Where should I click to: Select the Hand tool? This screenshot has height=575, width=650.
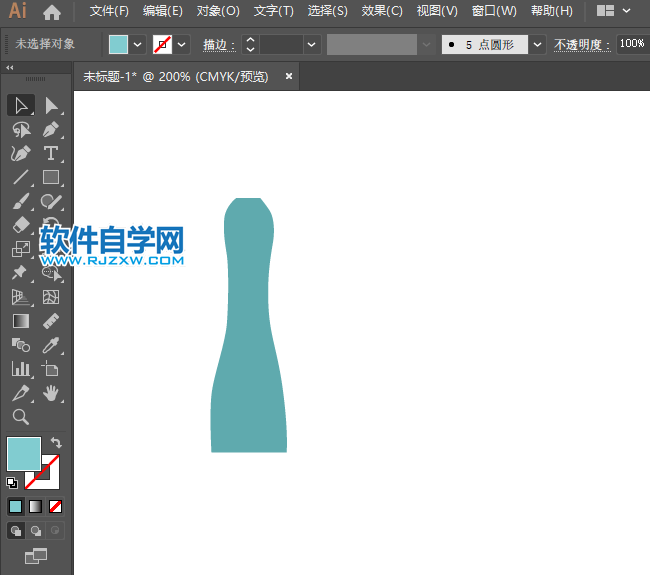pos(51,393)
